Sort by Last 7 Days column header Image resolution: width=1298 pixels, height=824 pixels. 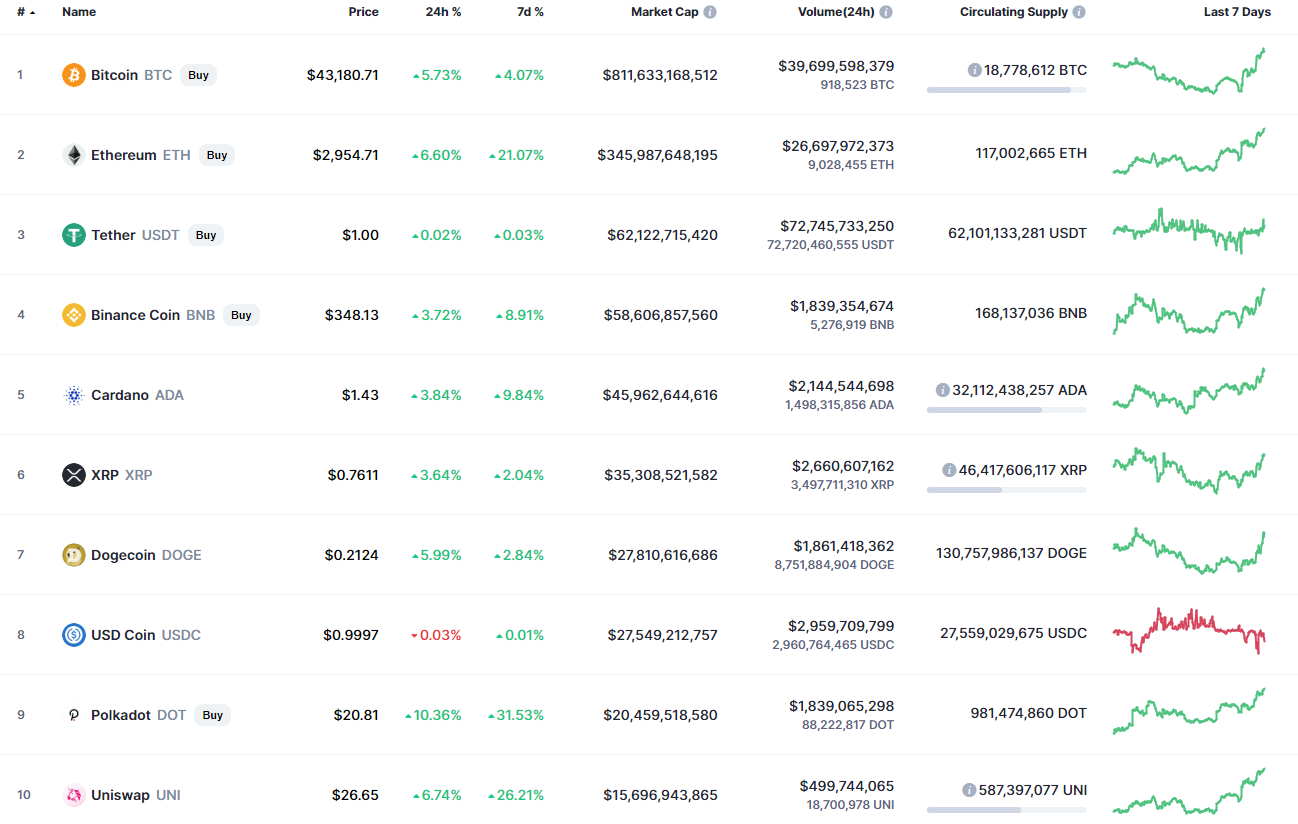tap(1237, 12)
